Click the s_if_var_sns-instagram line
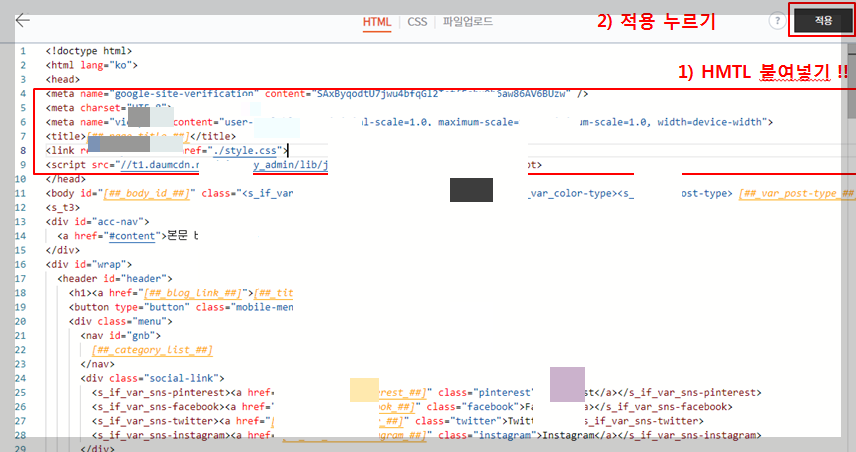 426,435
